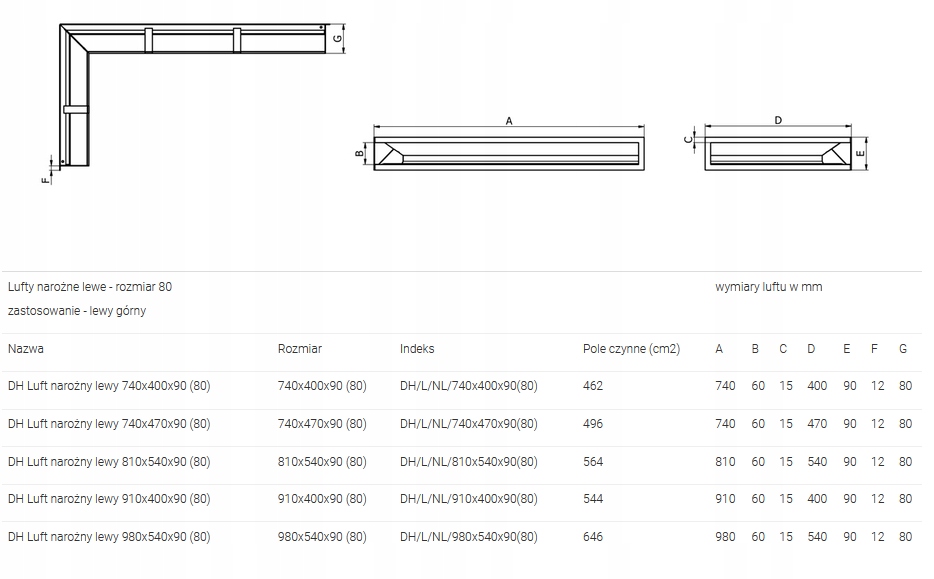Click index 'DH/L/NL/810x540x90(80)'

coord(469,462)
